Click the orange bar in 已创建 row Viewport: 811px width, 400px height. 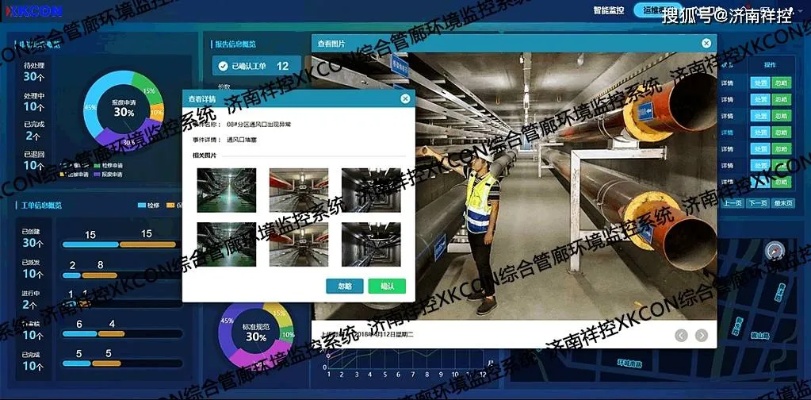coord(147,245)
